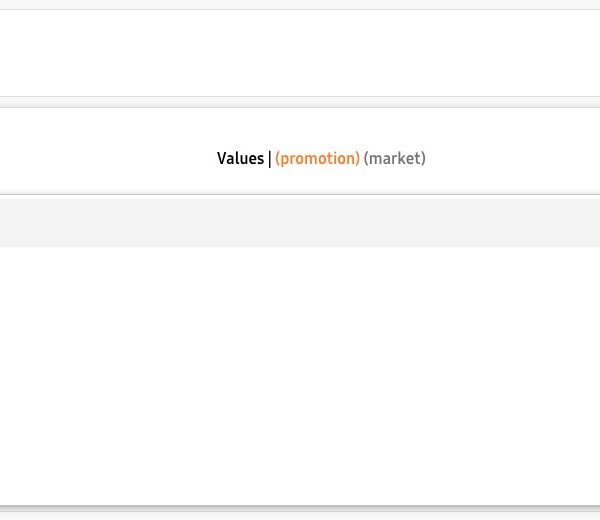This screenshot has width=600, height=520.
Task: Click the gray header bar below Values
Action: 300,222
